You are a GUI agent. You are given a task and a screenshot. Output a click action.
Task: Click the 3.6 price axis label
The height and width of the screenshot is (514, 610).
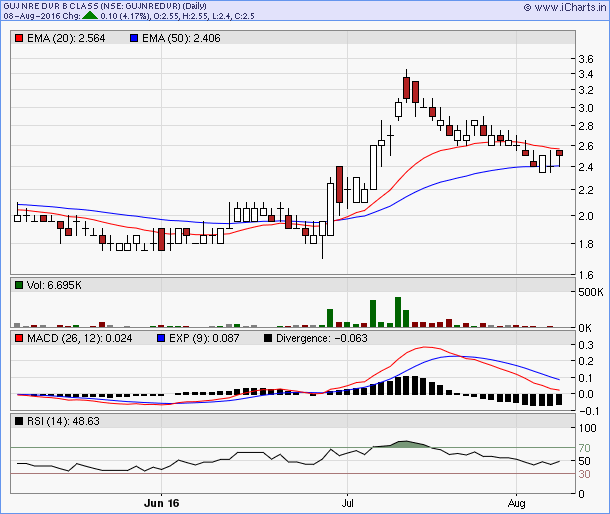(586, 59)
